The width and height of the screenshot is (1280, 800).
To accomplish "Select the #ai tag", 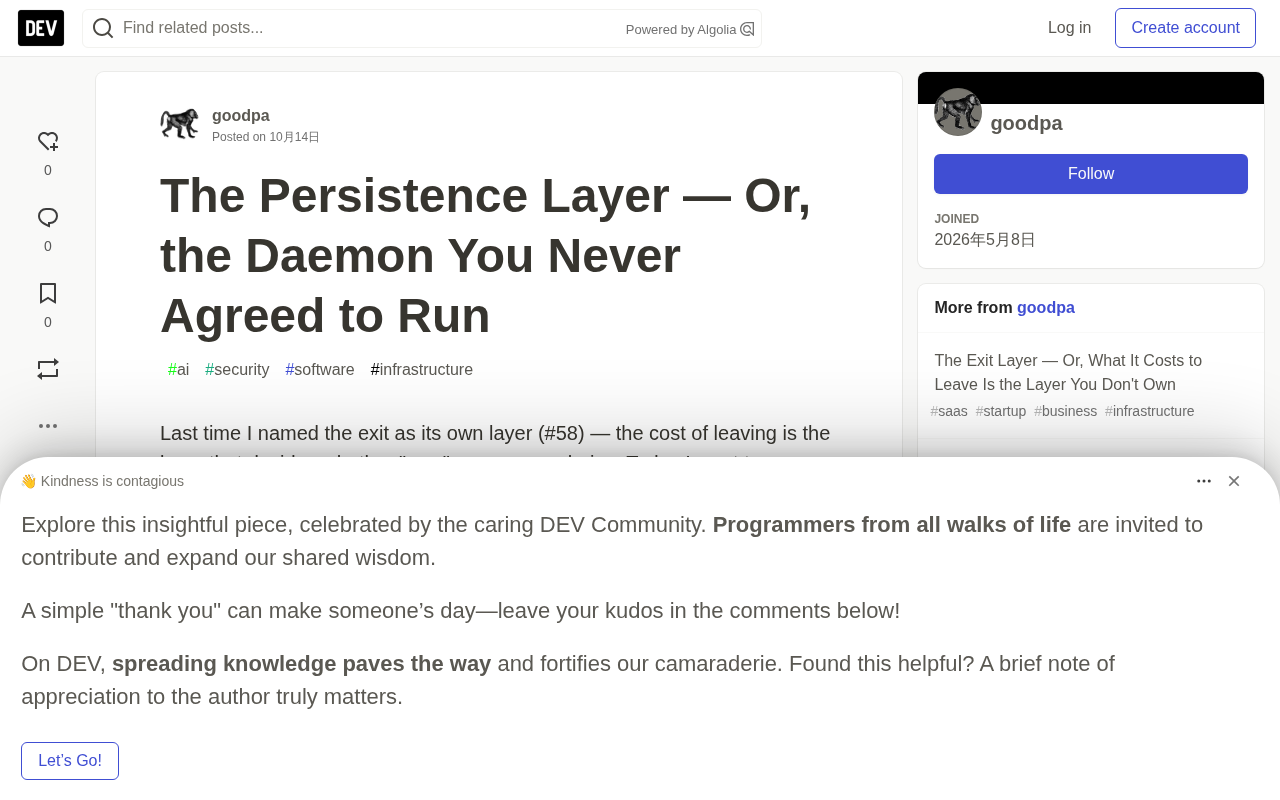I will 179,370.
